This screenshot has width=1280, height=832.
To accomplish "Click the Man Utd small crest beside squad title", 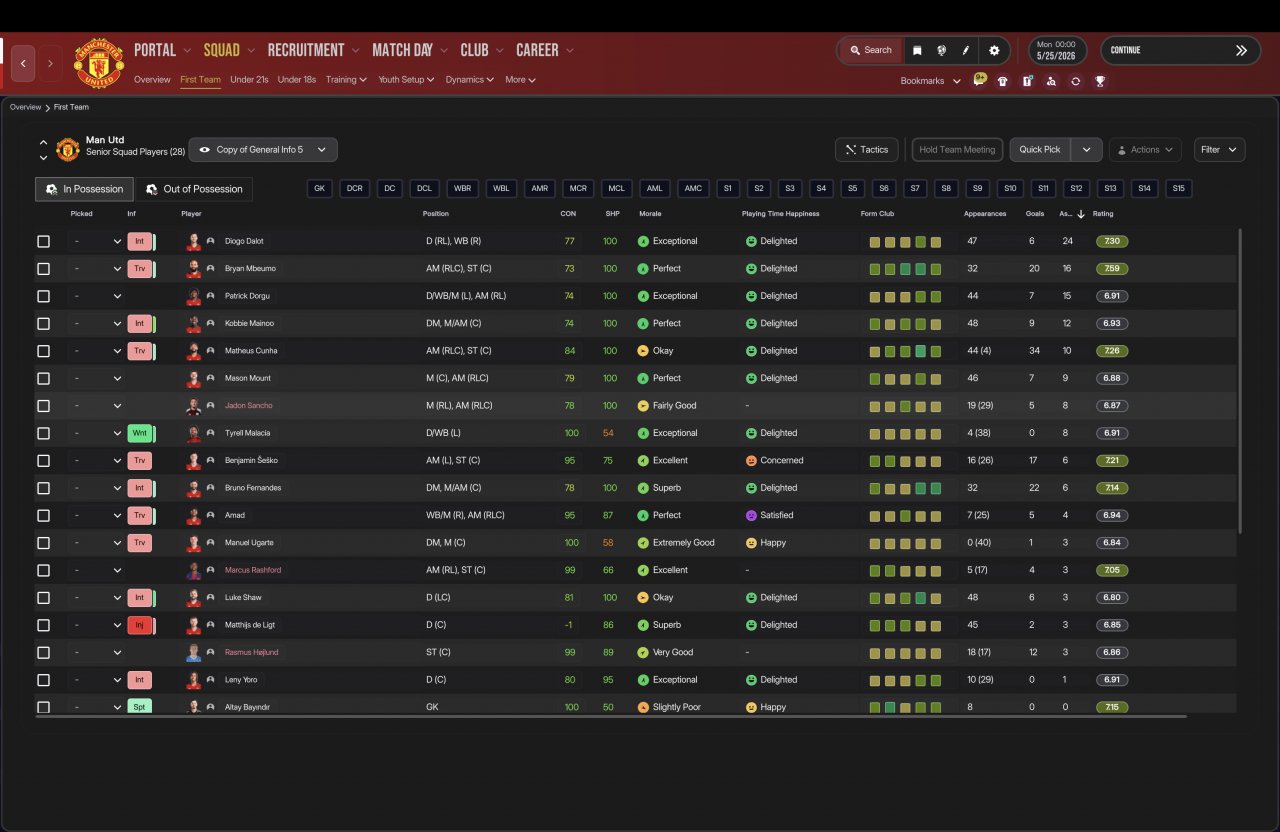I will click(68, 150).
